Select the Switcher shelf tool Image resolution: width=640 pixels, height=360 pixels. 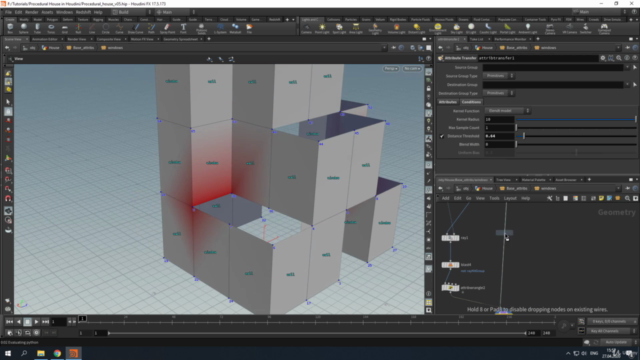tap(585, 29)
